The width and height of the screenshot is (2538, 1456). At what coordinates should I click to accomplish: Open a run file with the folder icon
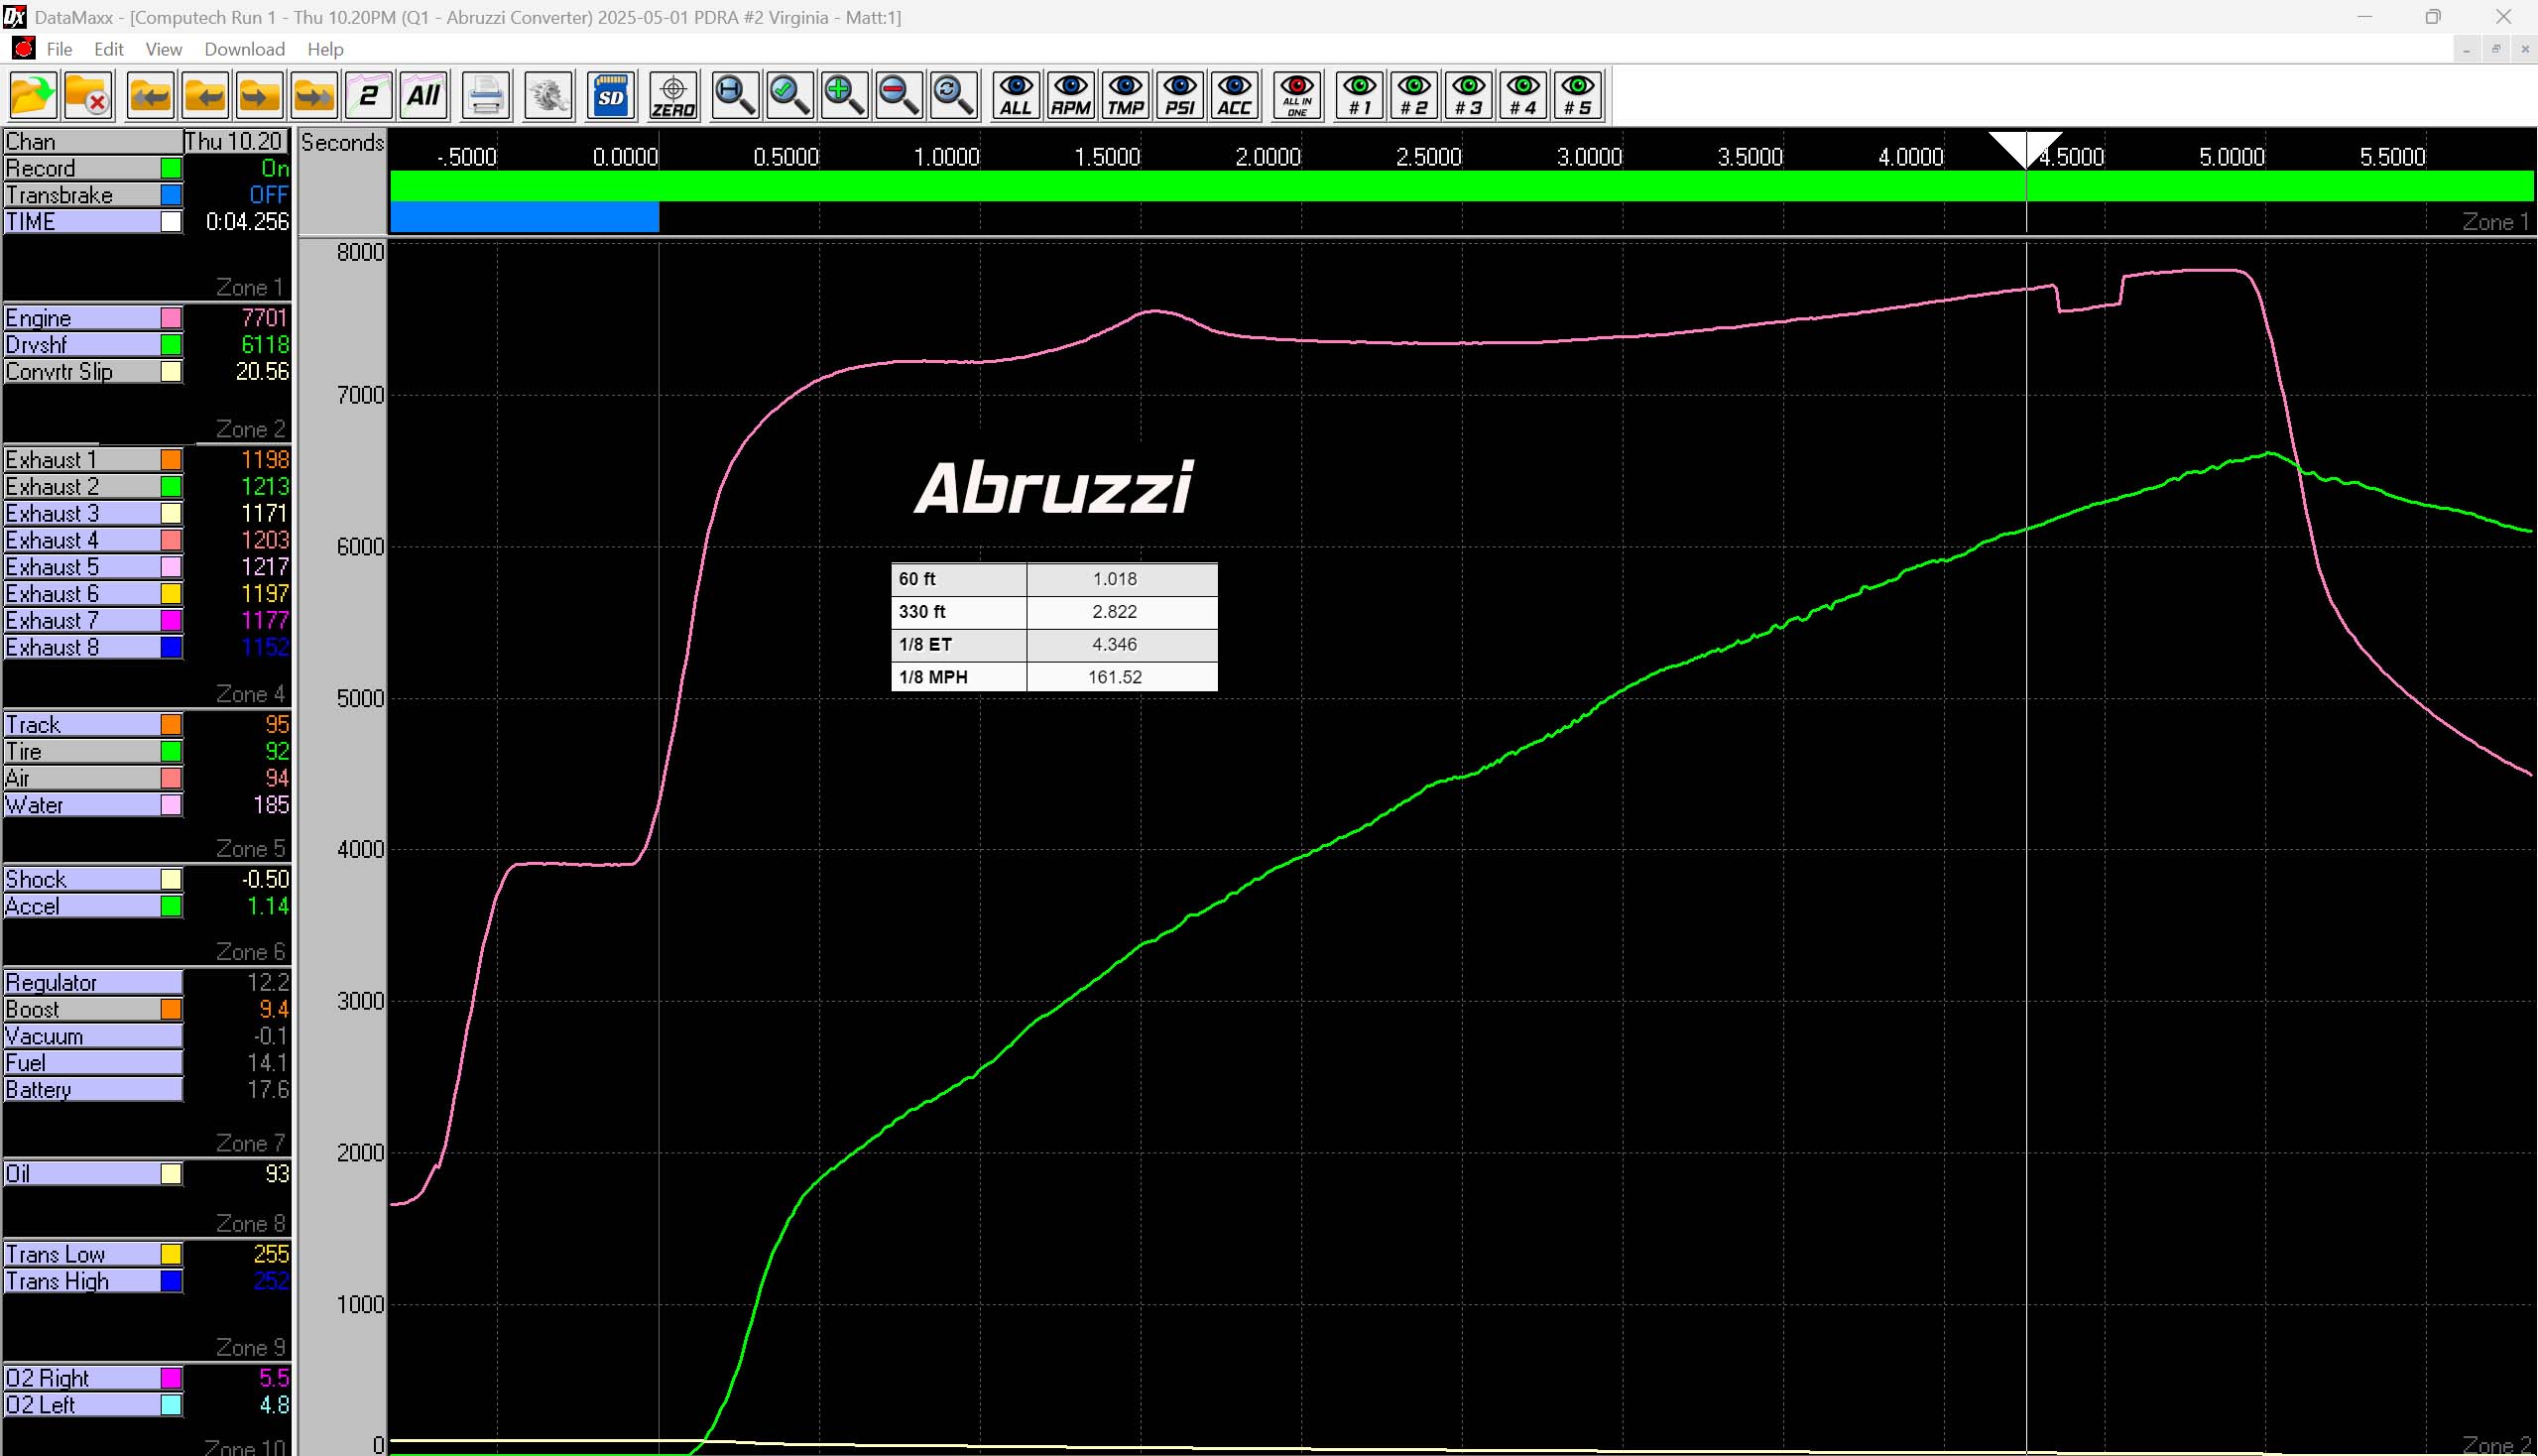tap(33, 96)
